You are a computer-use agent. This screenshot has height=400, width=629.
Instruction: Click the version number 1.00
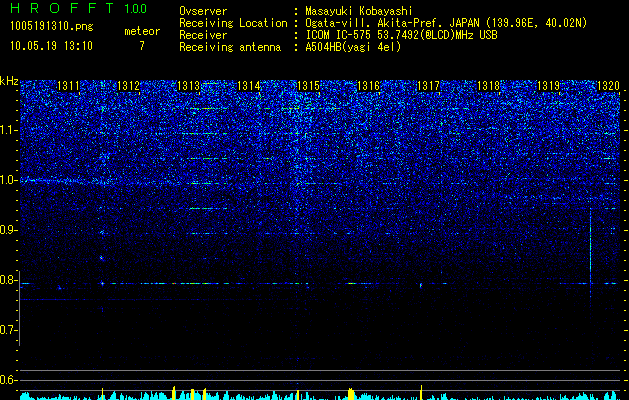(x=135, y=8)
